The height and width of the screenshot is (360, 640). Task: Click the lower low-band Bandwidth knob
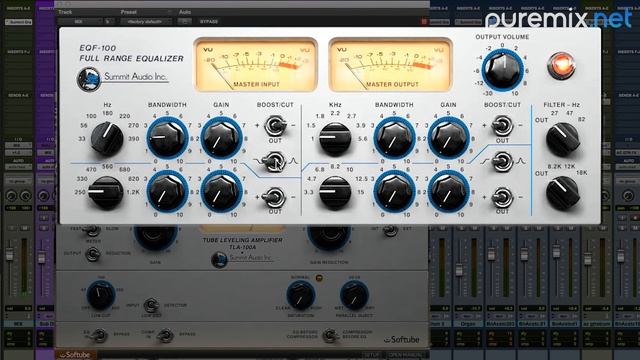(x=167, y=191)
